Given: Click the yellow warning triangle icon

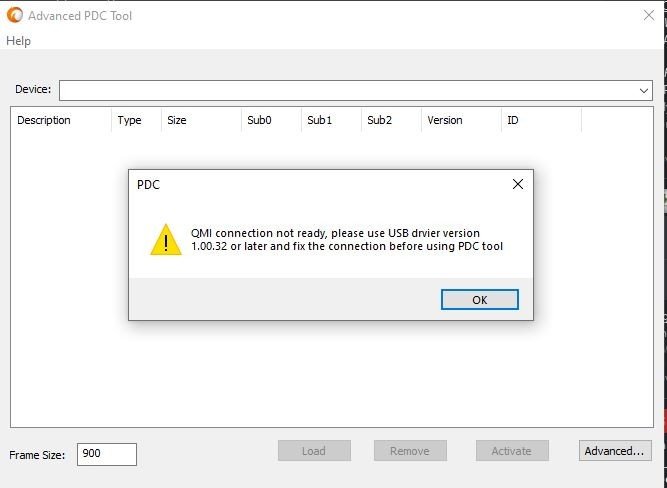Looking at the screenshot, I should 166,240.
